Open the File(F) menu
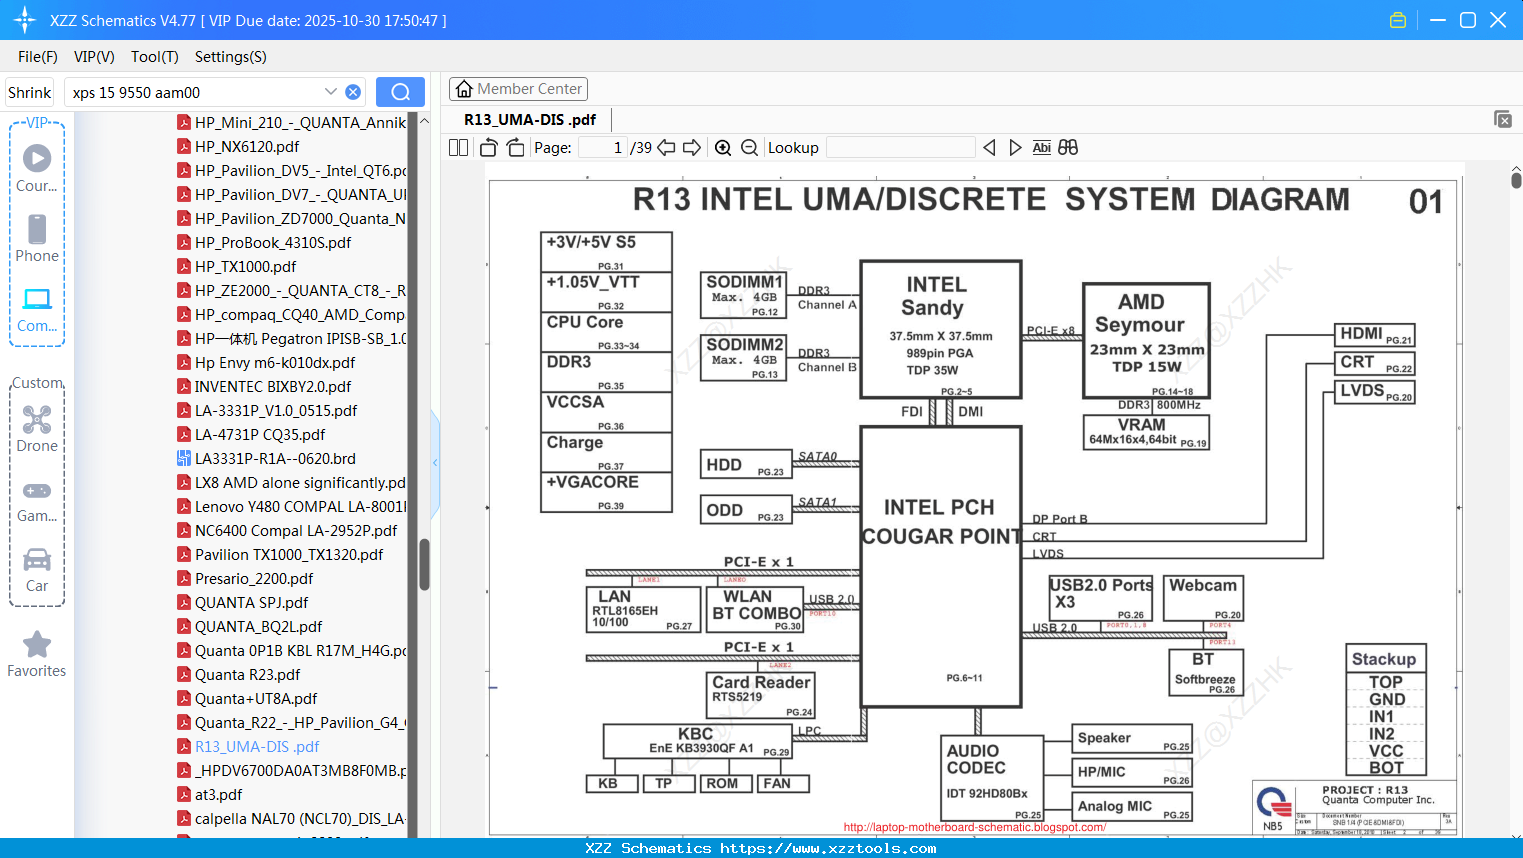1523x858 pixels. (x=38, y=57)
